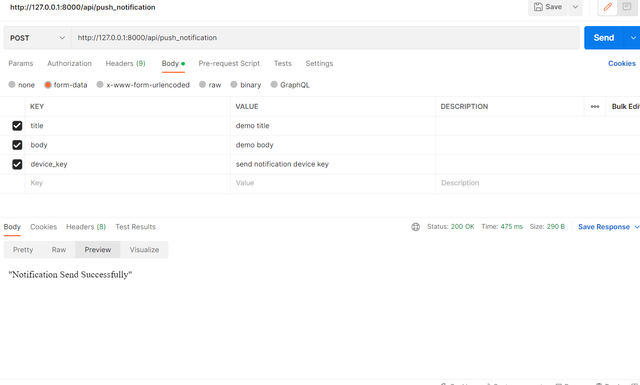640x385 pixels.
Task: Uncheck the title row checkbox
Action: tap(17, 126)
